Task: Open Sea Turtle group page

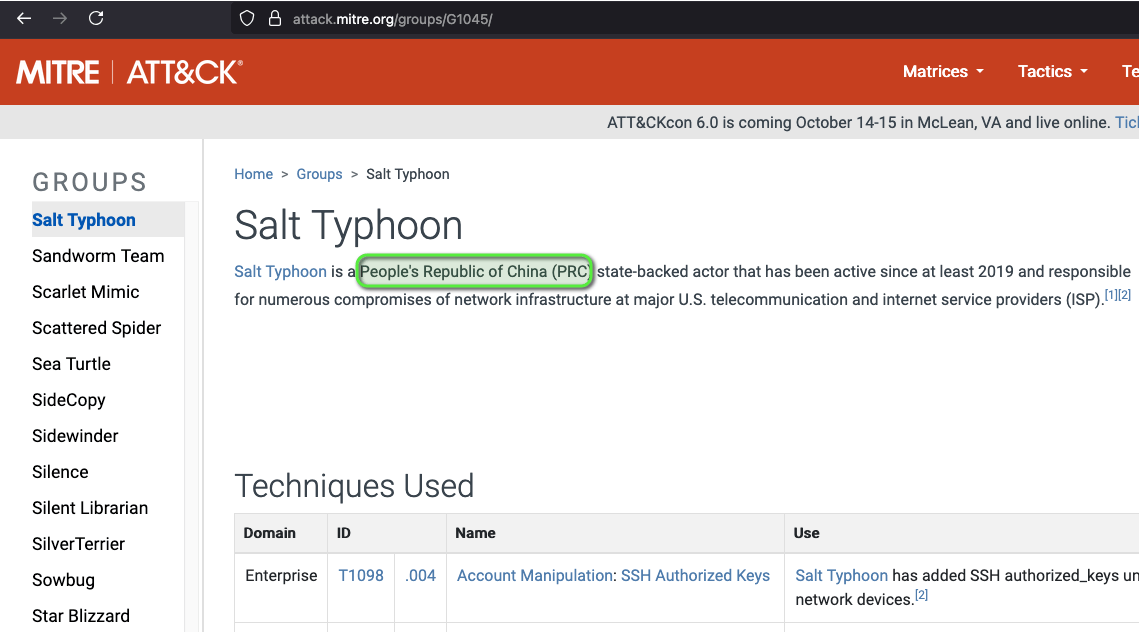Action: click(x=71, y=364)
